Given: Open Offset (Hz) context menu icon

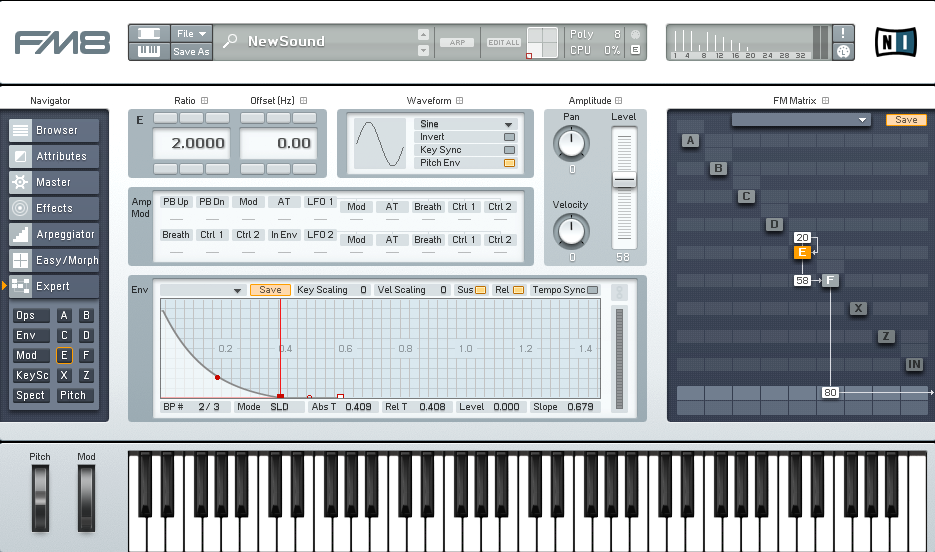Looking at the screenshot, I should 304,101.
